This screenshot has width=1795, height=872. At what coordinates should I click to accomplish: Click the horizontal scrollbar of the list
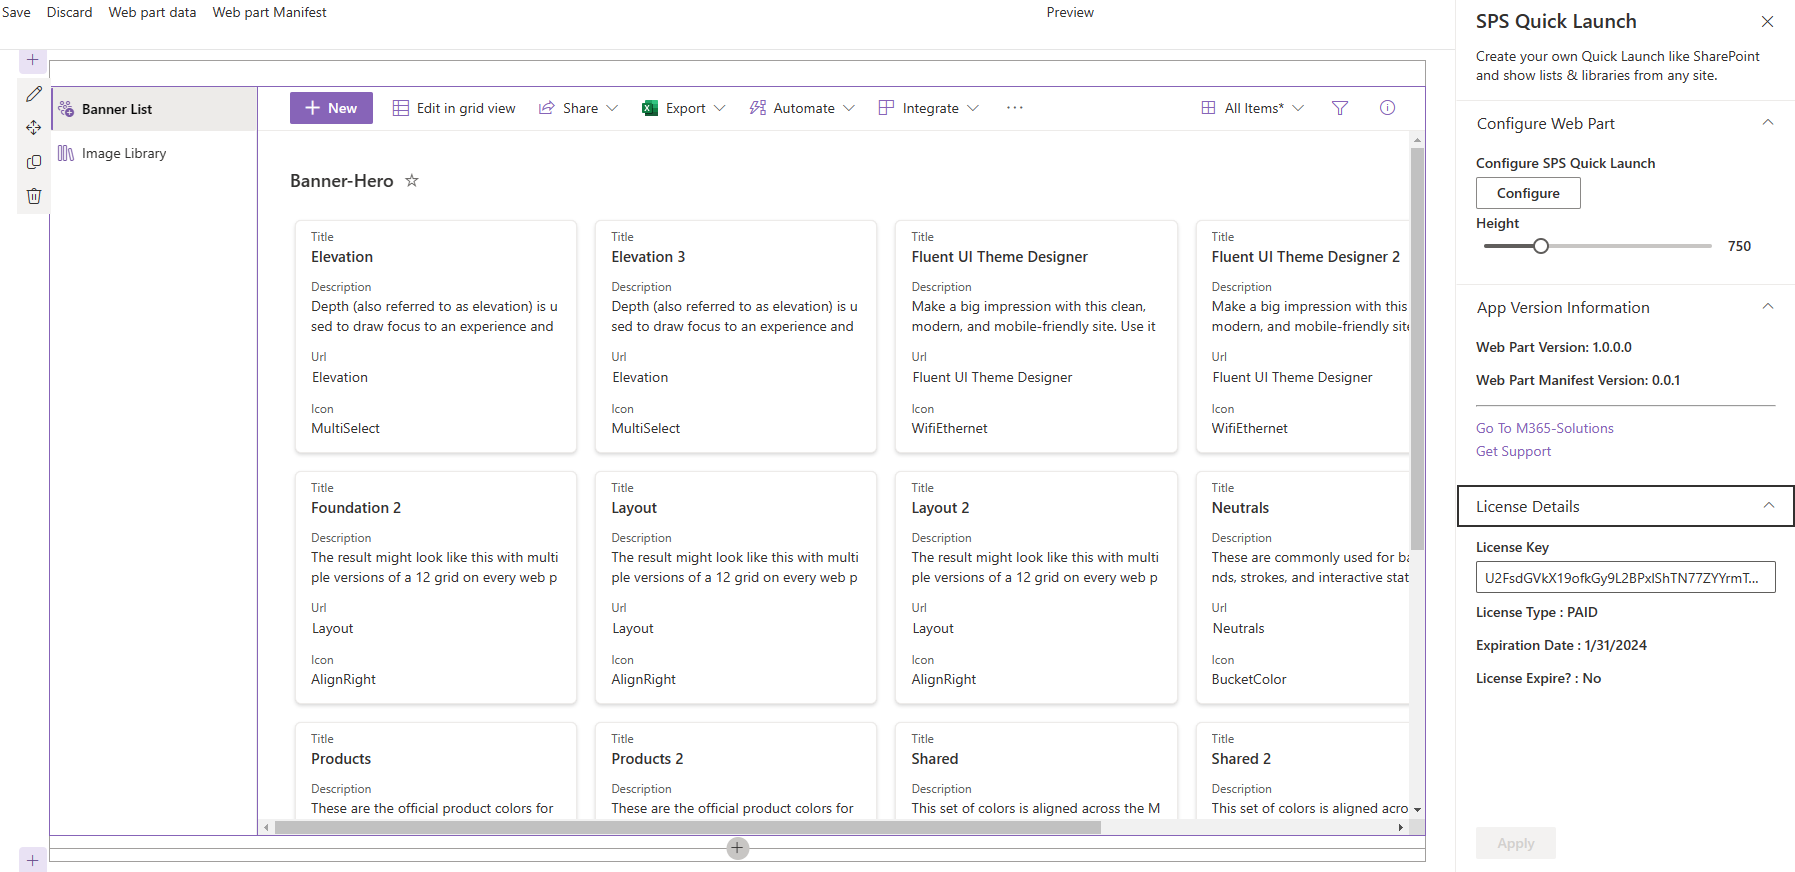pos(688,827)
